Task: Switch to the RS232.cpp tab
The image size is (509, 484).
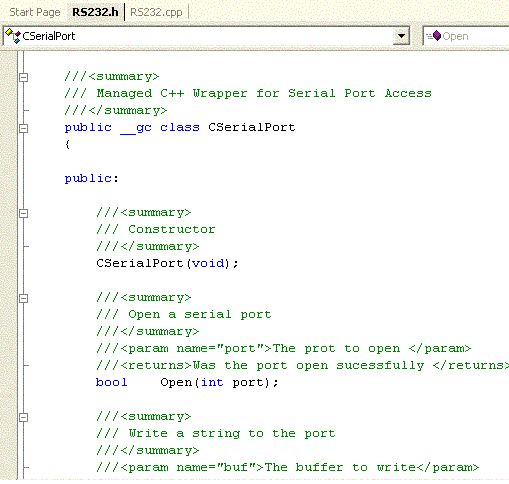Action: pos(156,12)
